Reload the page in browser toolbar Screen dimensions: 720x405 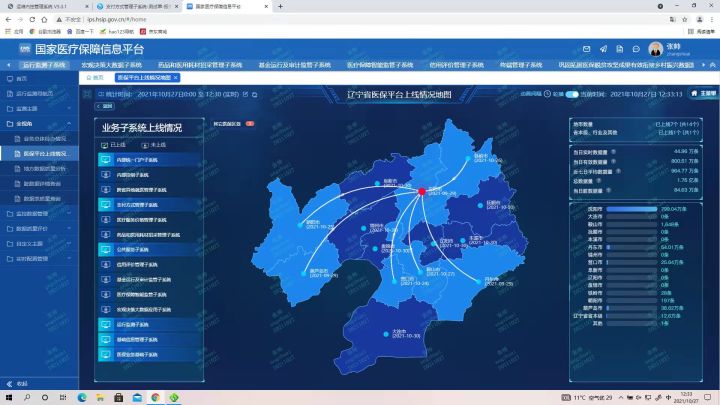tap(32, 19)
